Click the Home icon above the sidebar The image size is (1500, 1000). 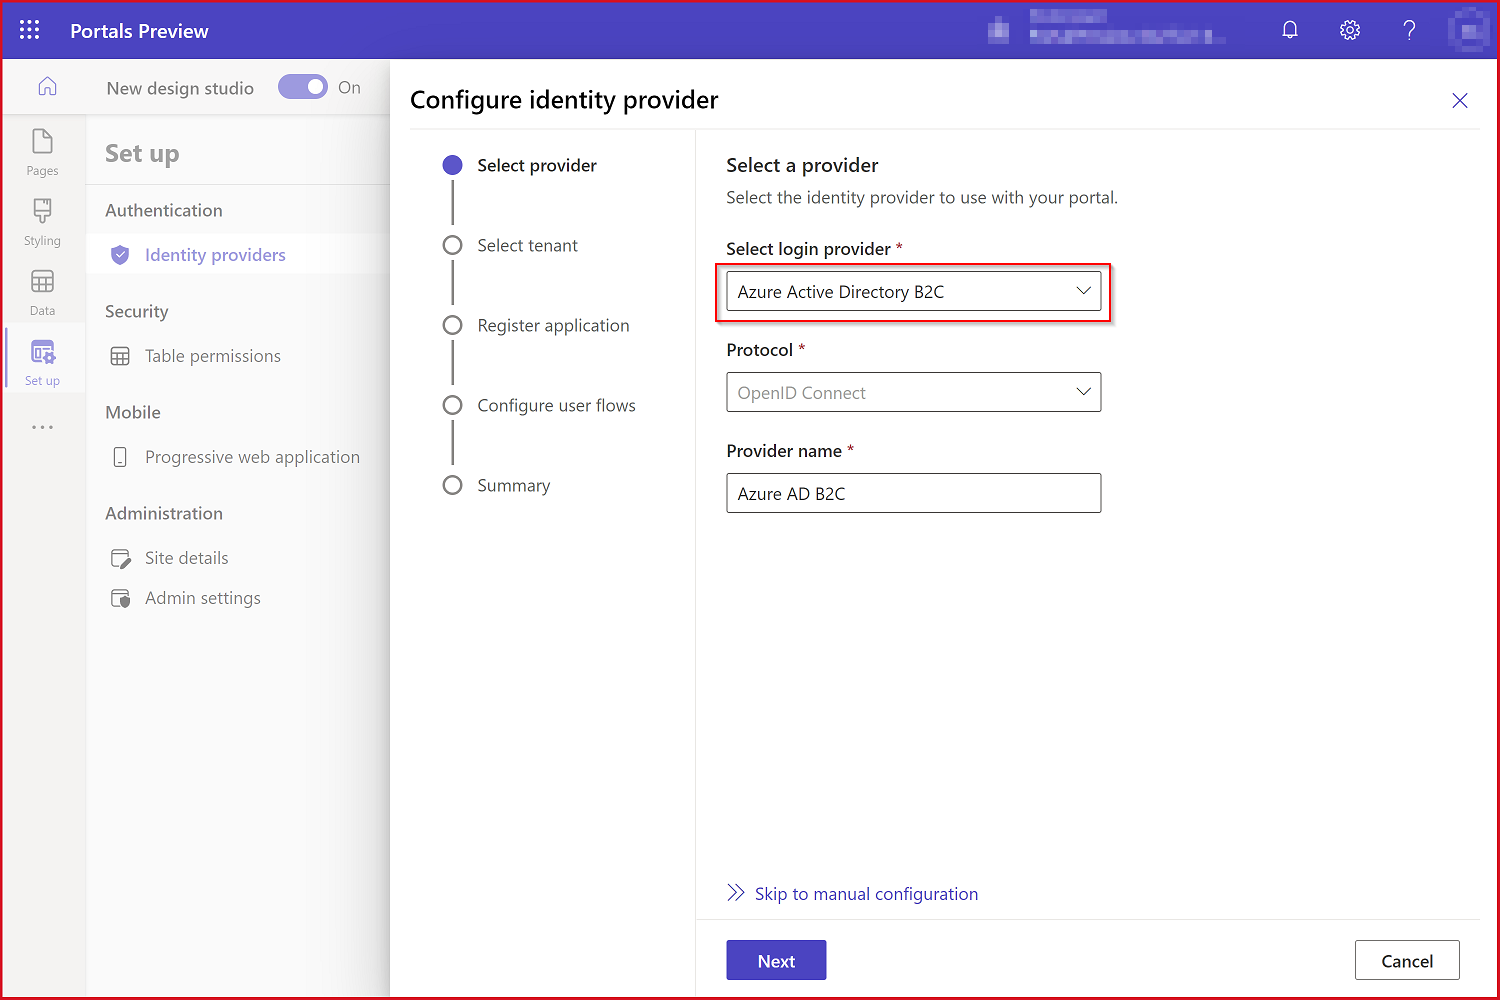point(47,86)
